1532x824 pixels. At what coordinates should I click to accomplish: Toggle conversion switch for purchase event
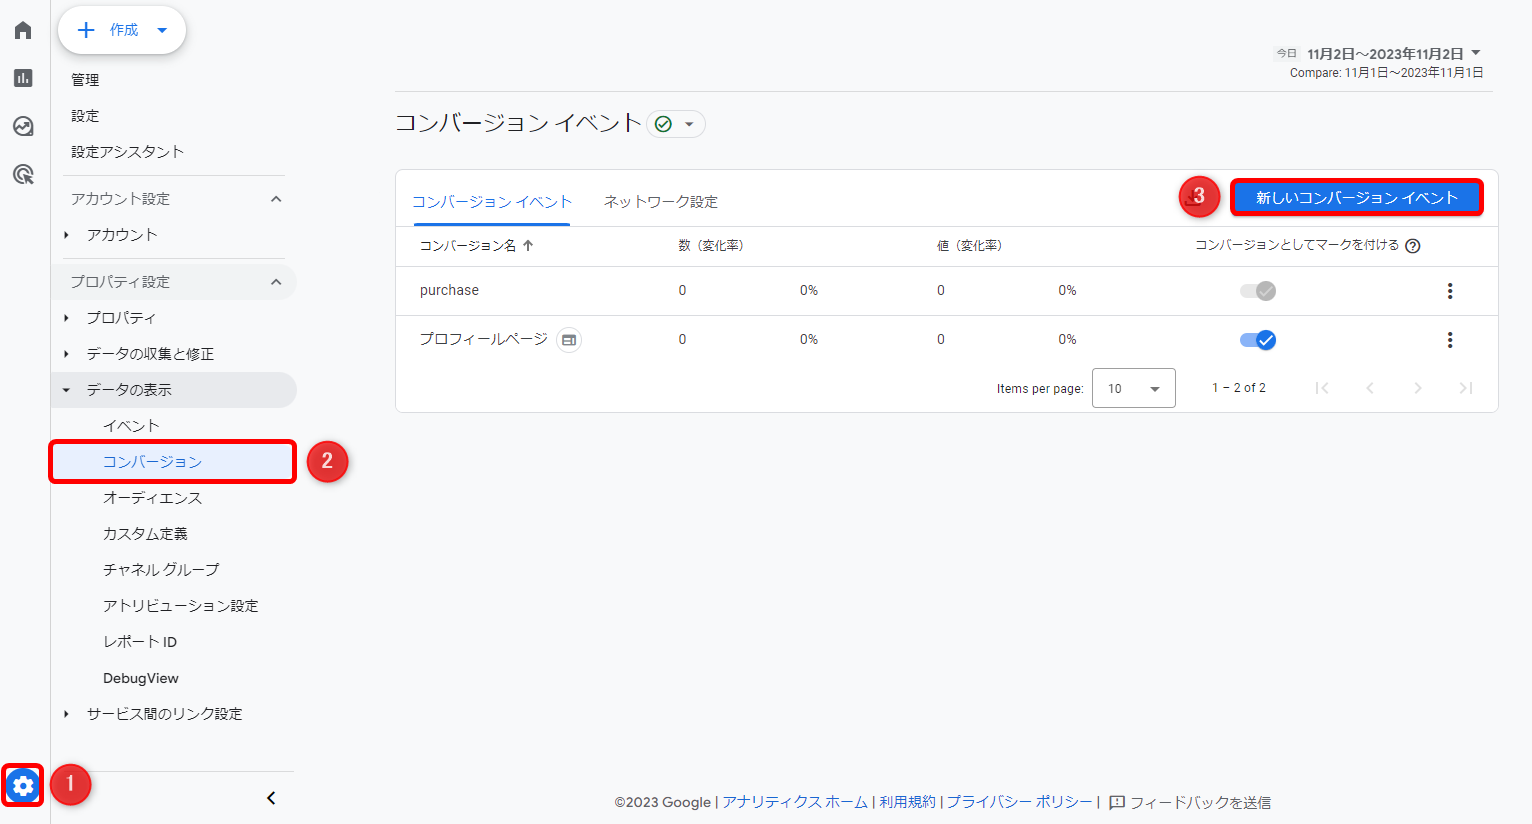click(x=1257, y=291)
